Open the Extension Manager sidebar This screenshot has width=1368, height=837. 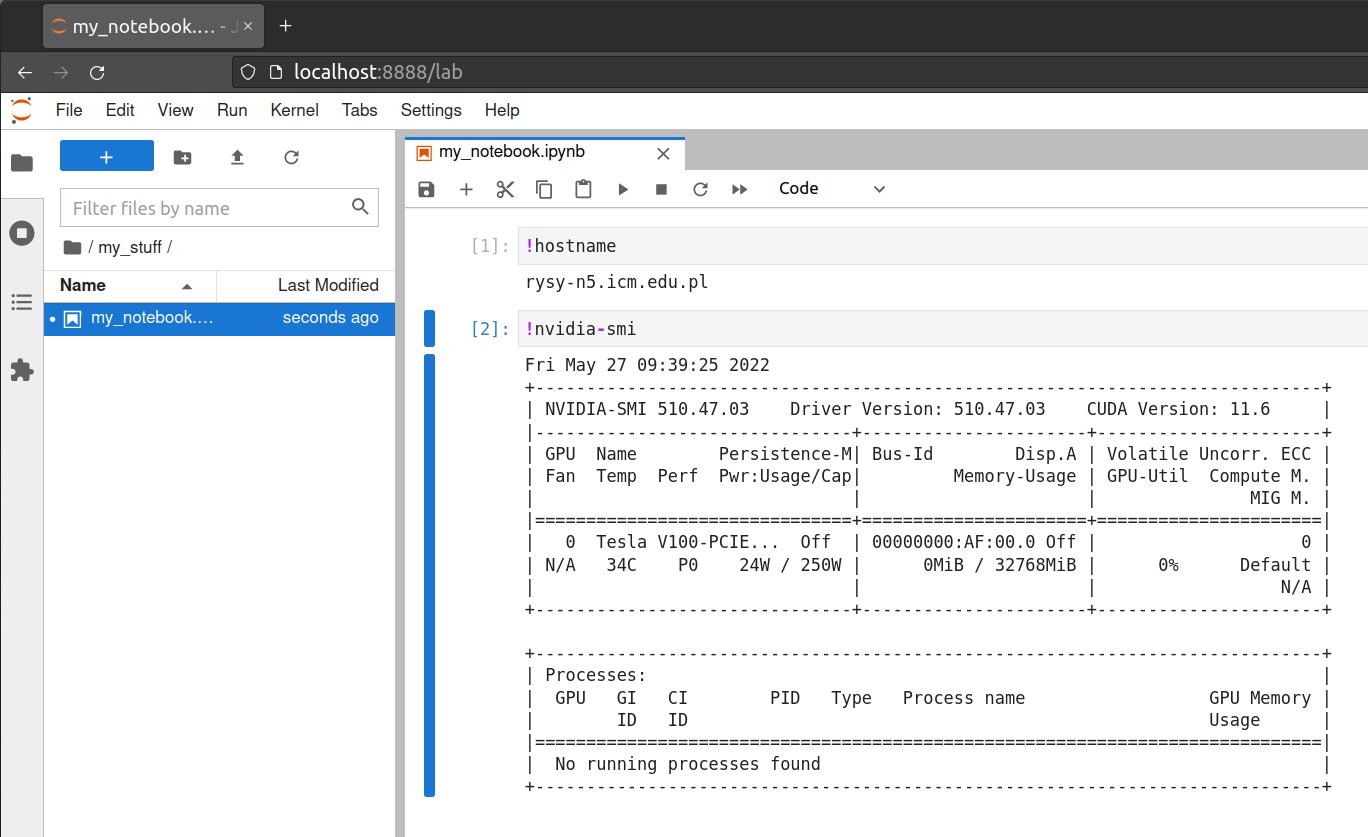21,371
